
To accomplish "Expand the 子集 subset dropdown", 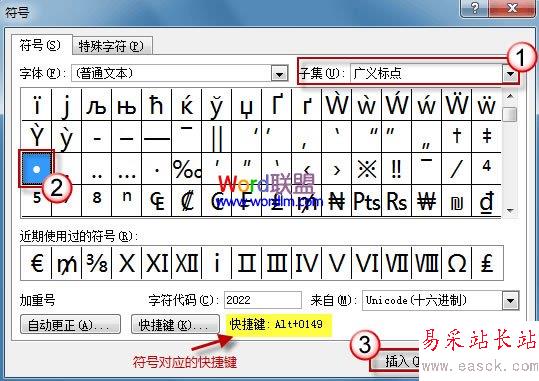I will tap(510, 74).
